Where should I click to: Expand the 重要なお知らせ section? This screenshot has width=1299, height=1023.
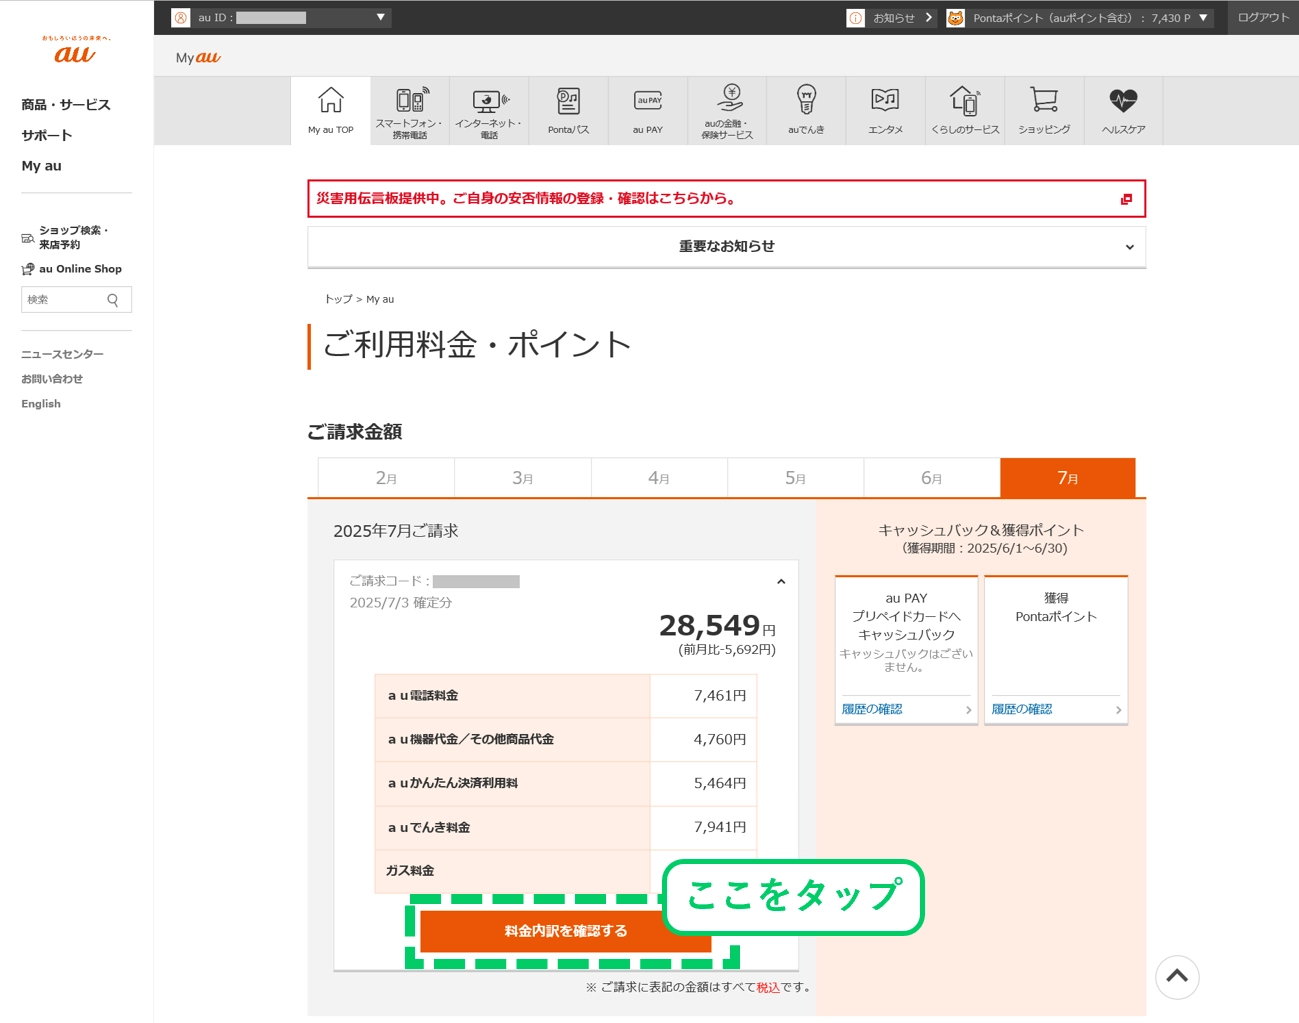point(727,246)
